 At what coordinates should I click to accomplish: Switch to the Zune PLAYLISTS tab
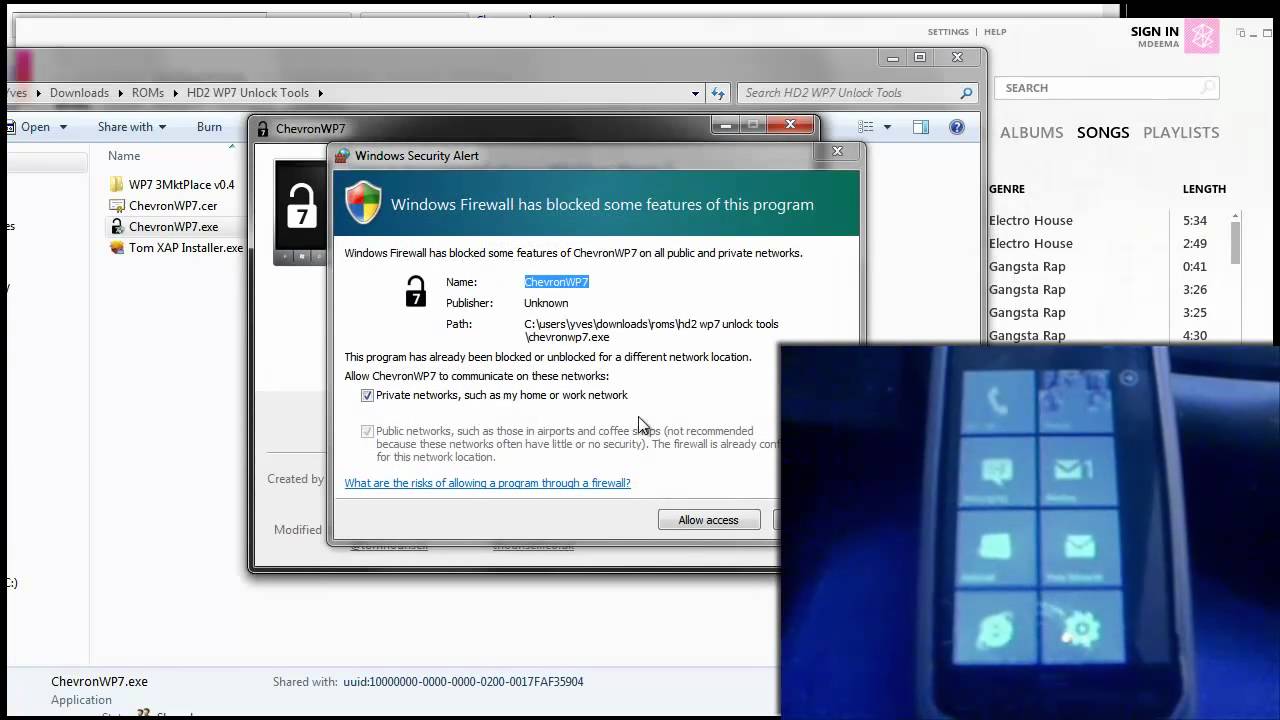1181,132
